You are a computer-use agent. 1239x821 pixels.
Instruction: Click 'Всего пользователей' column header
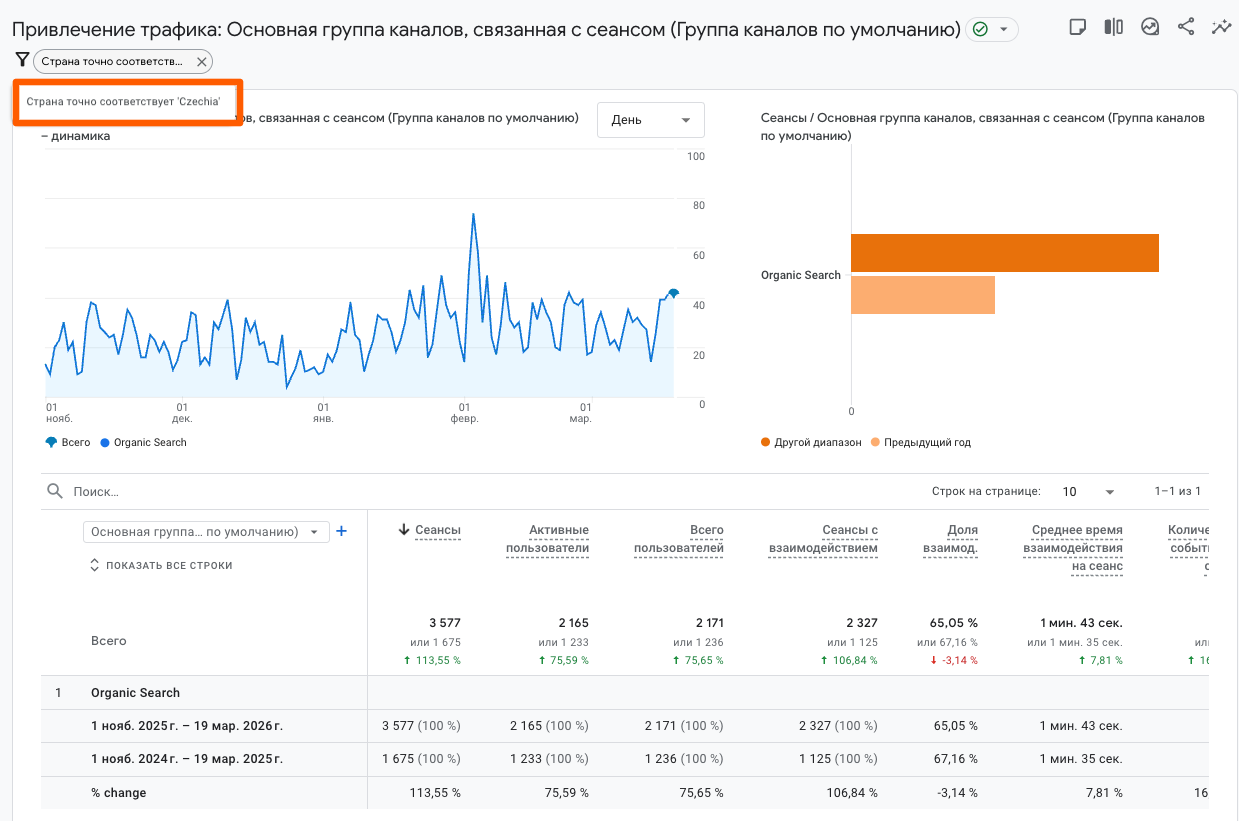coord(679,539)
